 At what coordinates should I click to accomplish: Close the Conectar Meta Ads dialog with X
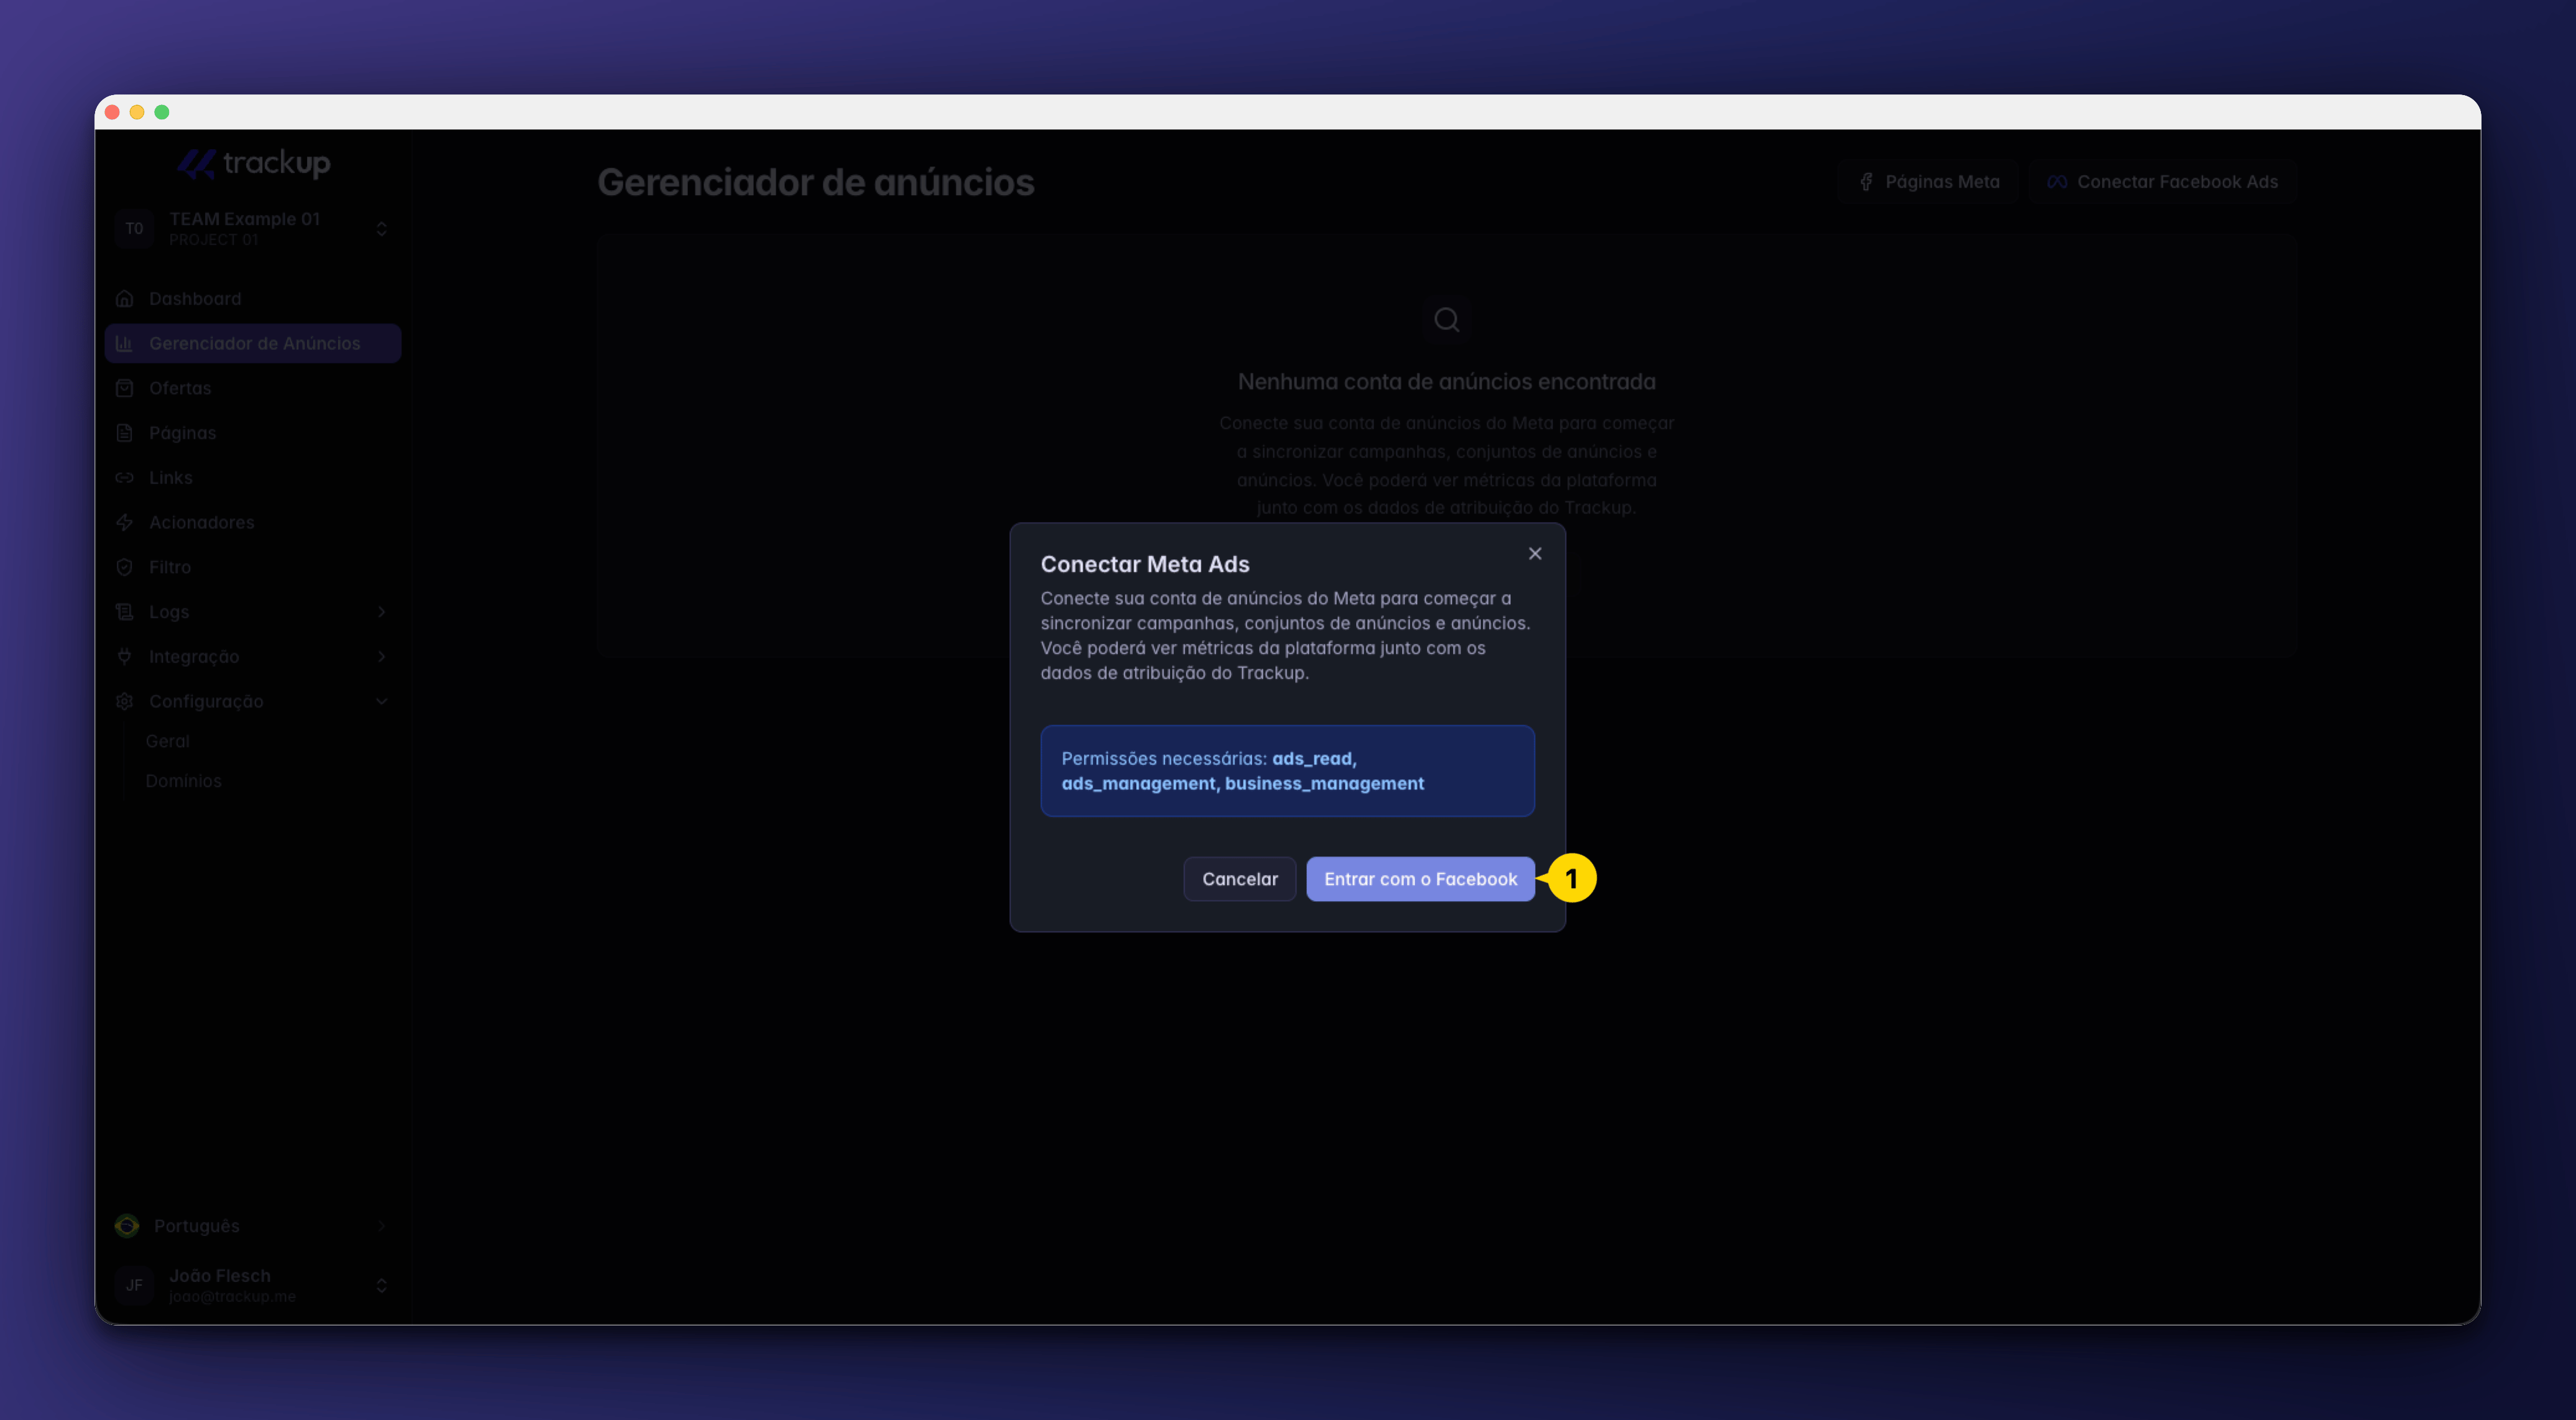(1535, 553)
